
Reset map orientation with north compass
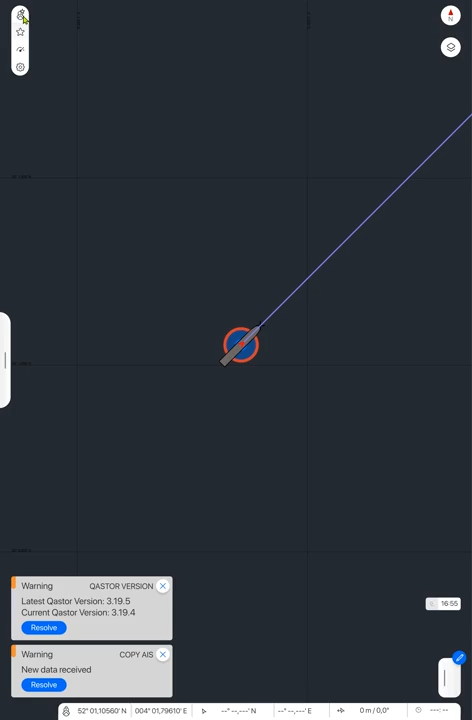pyautogui.click(x=450, y=15)
